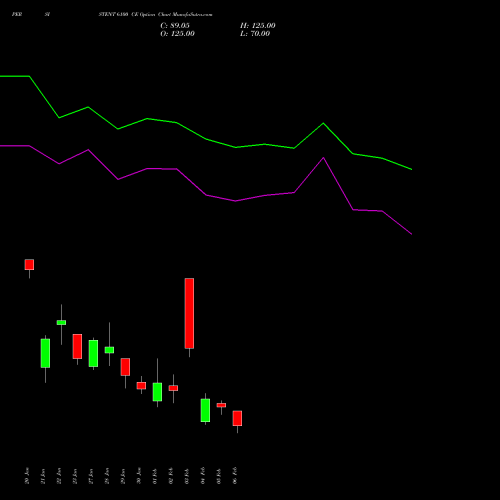Select the 03 Feb date label
The height and width of the screenshot is (500, 500).
[187, 476]
